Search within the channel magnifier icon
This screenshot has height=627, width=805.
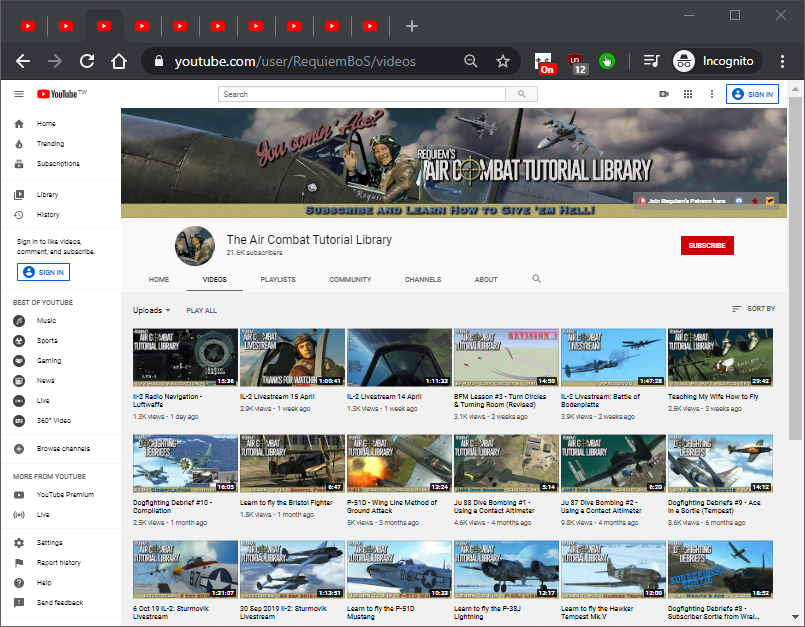(x=536, y=279)
